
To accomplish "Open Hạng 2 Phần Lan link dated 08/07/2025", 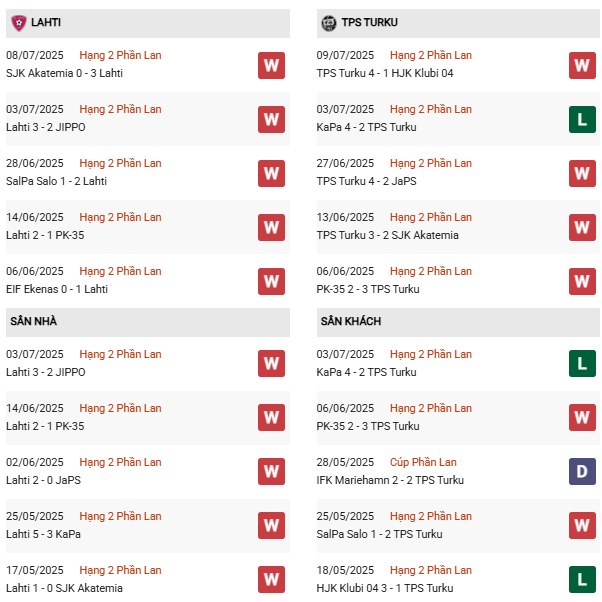I will tap(120, 55).
